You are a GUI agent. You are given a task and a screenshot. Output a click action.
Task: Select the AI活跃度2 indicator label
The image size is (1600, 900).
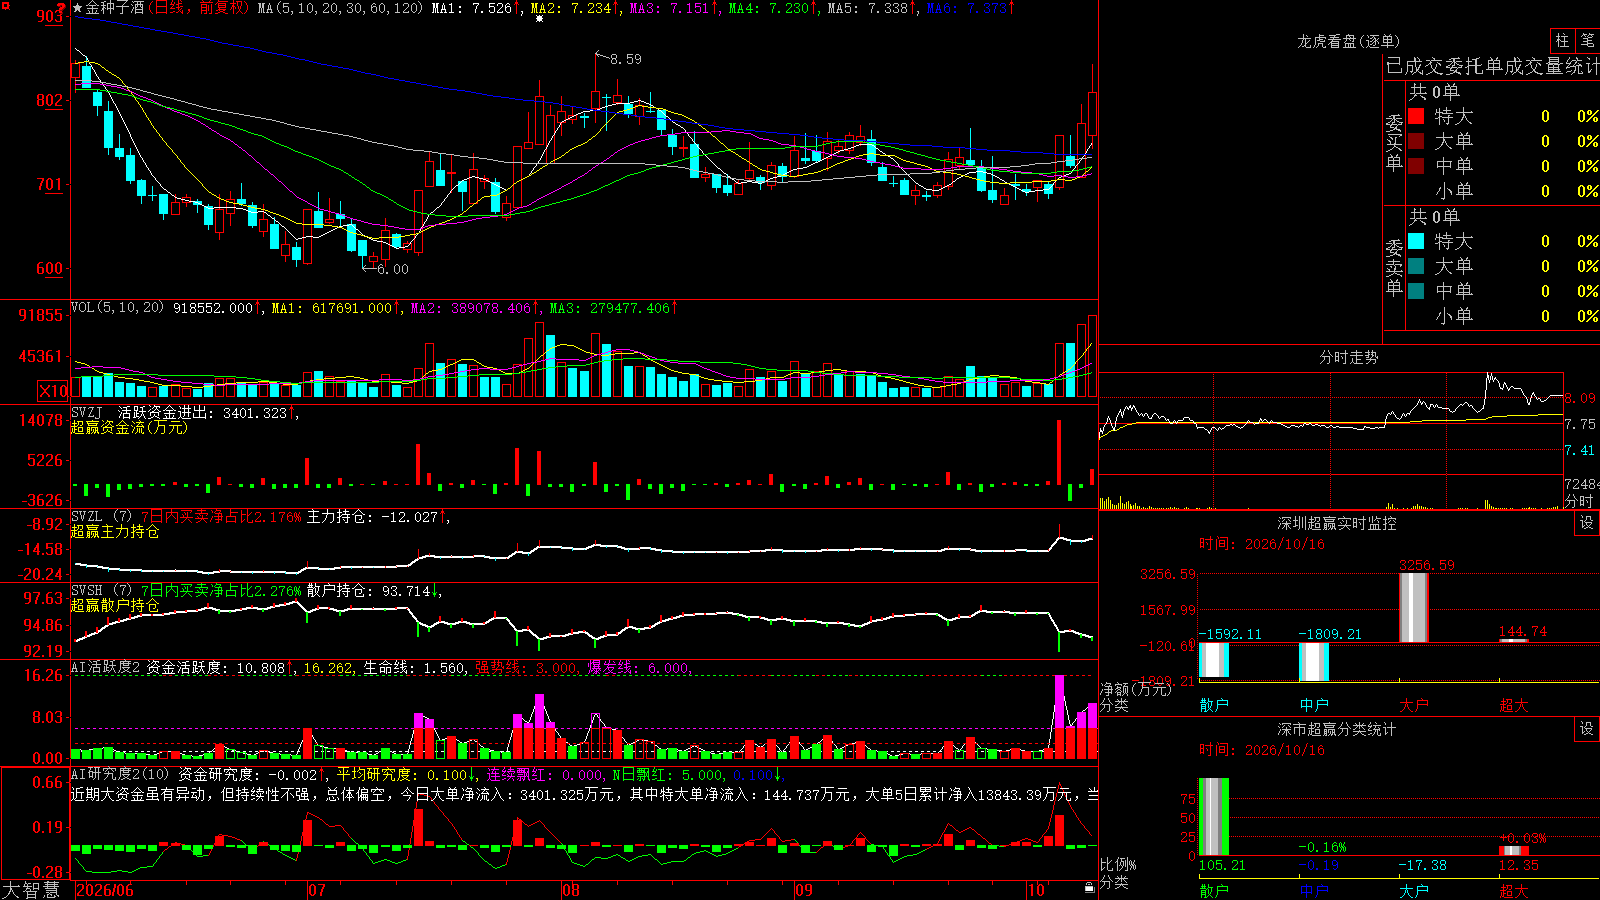point(105,667)
